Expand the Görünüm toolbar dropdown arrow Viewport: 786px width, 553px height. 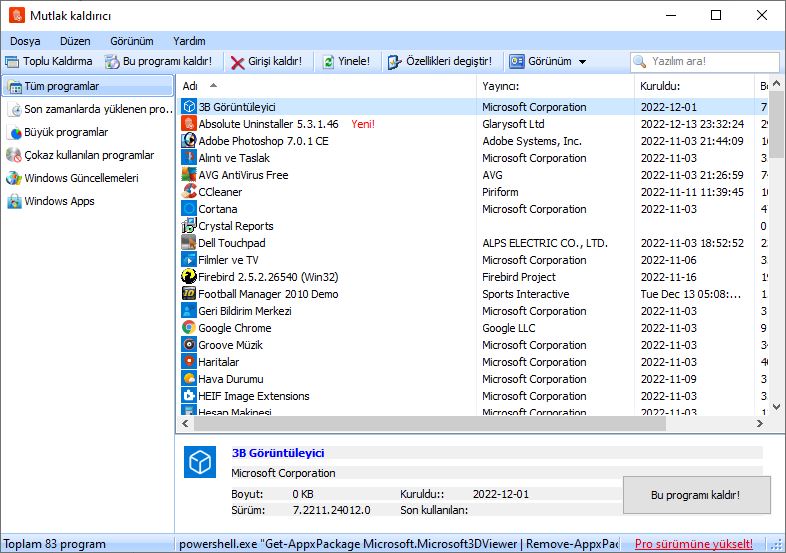pos(582,62)
